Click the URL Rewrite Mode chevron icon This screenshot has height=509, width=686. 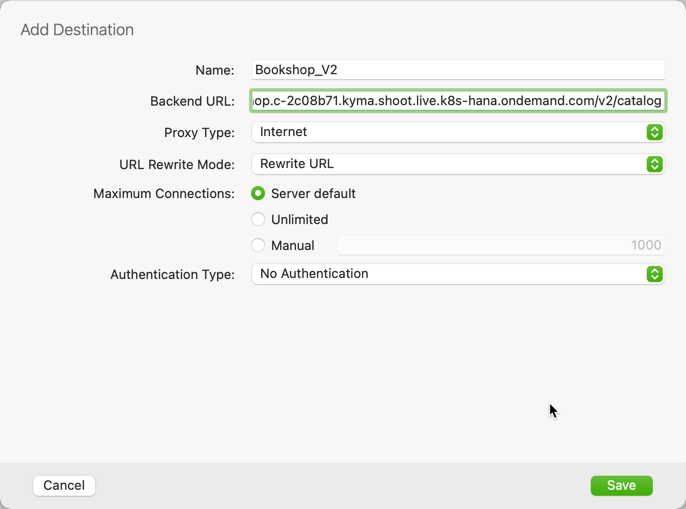[x=654, y=164]
